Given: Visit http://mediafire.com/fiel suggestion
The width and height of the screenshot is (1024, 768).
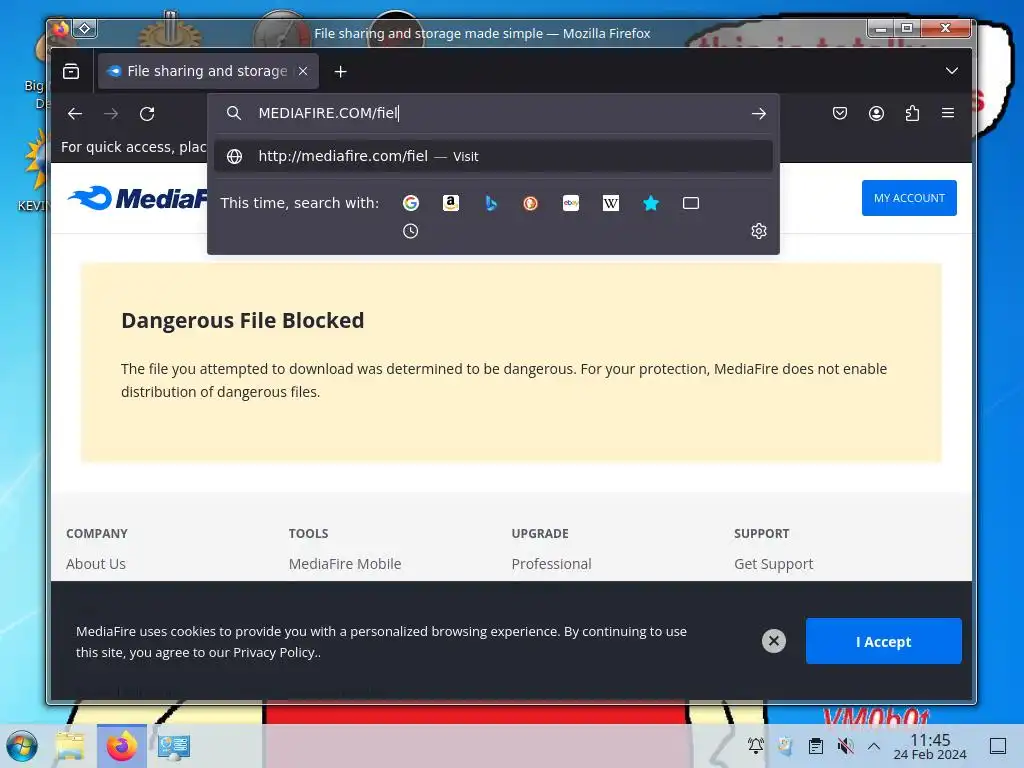Looking at the screenshot, I should point(493,156).
